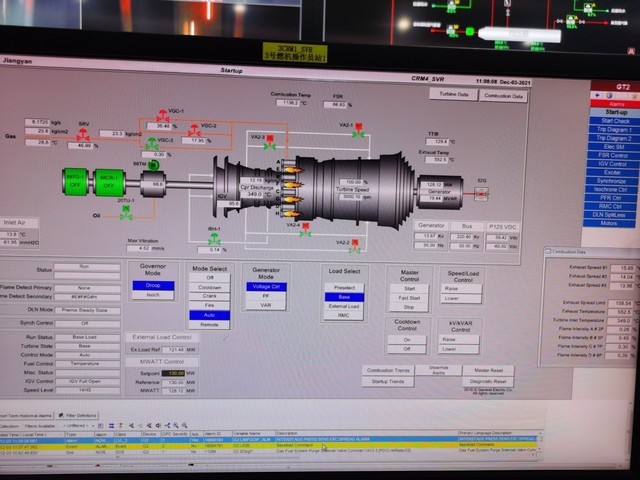Viewport: 640px width, 480px height.
Task: Turn Cooldown Control On
Action: [407, 340]
